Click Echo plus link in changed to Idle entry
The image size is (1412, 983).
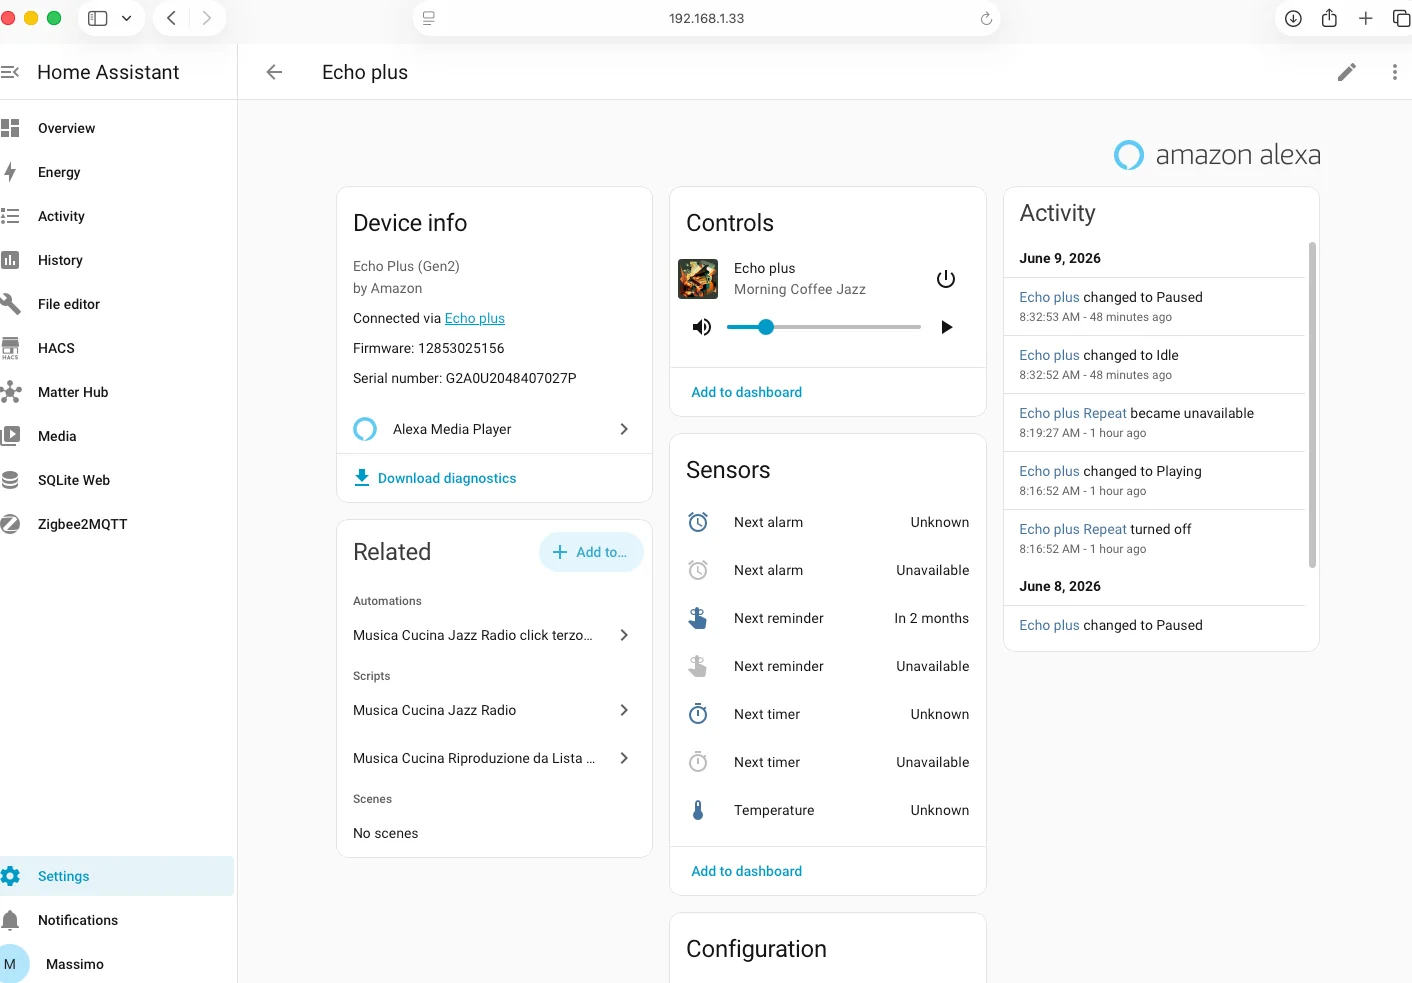click(1049, 355)
